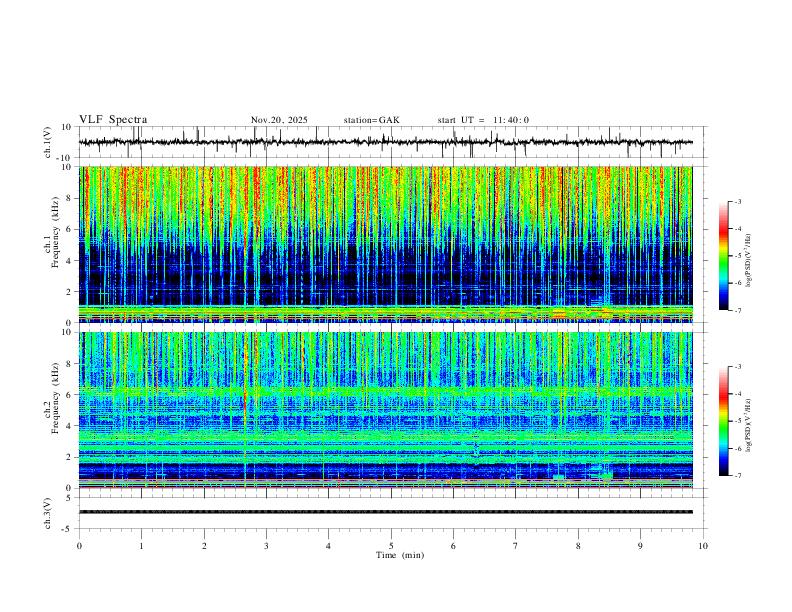
Task: Click time axis tick label '9'
Action: coord(640,546)
